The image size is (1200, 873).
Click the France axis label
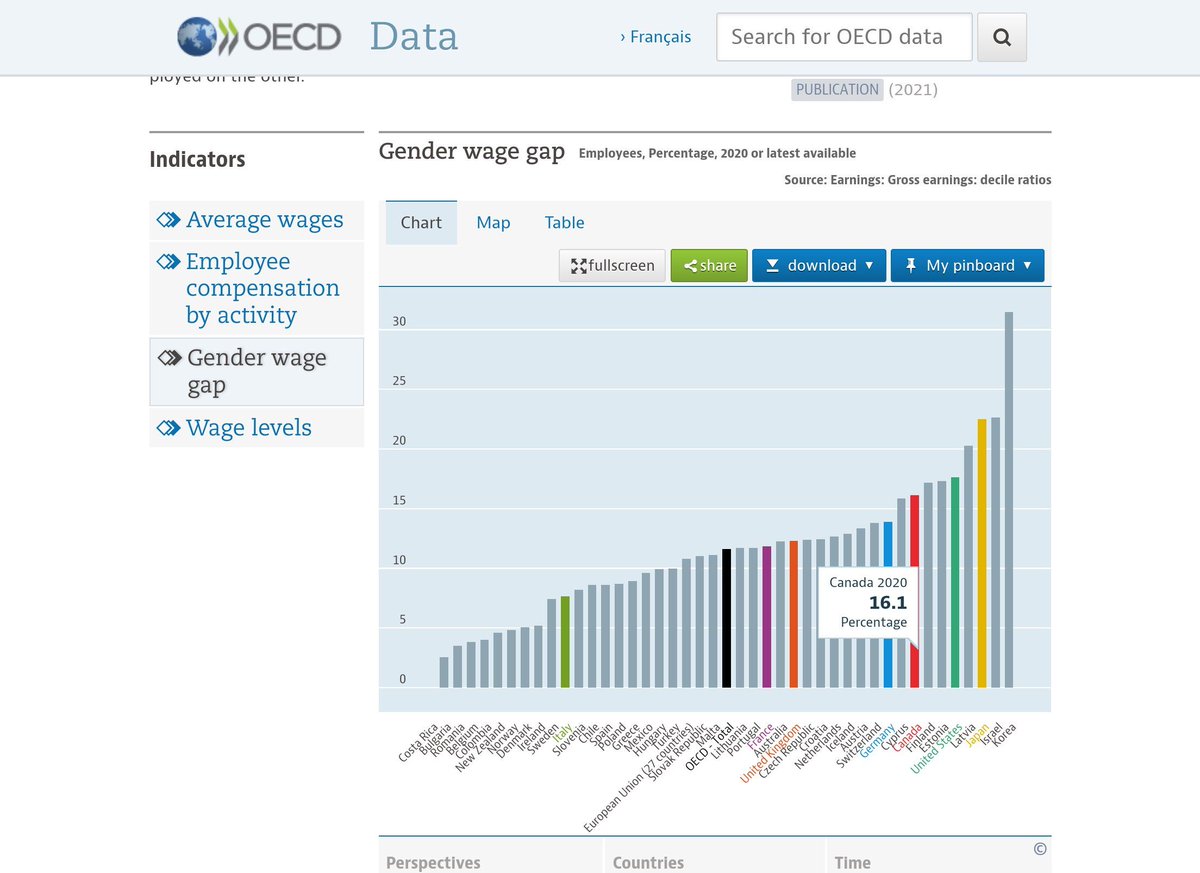click(759, 734)
